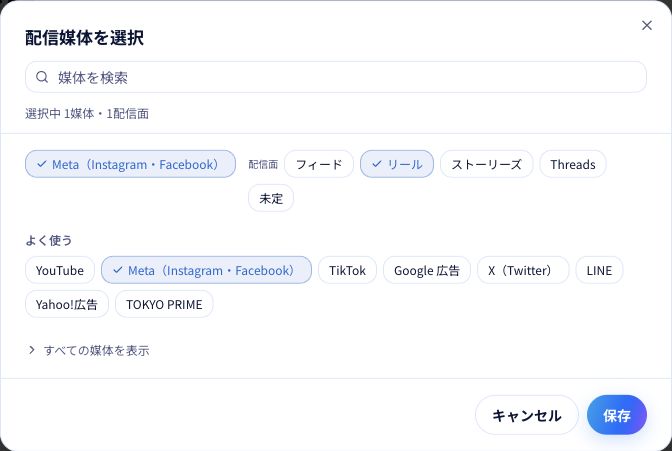Viewport: 672px width, 451px height.
Task: Select the YouTube media chip
Action: [x=60, y=270]
